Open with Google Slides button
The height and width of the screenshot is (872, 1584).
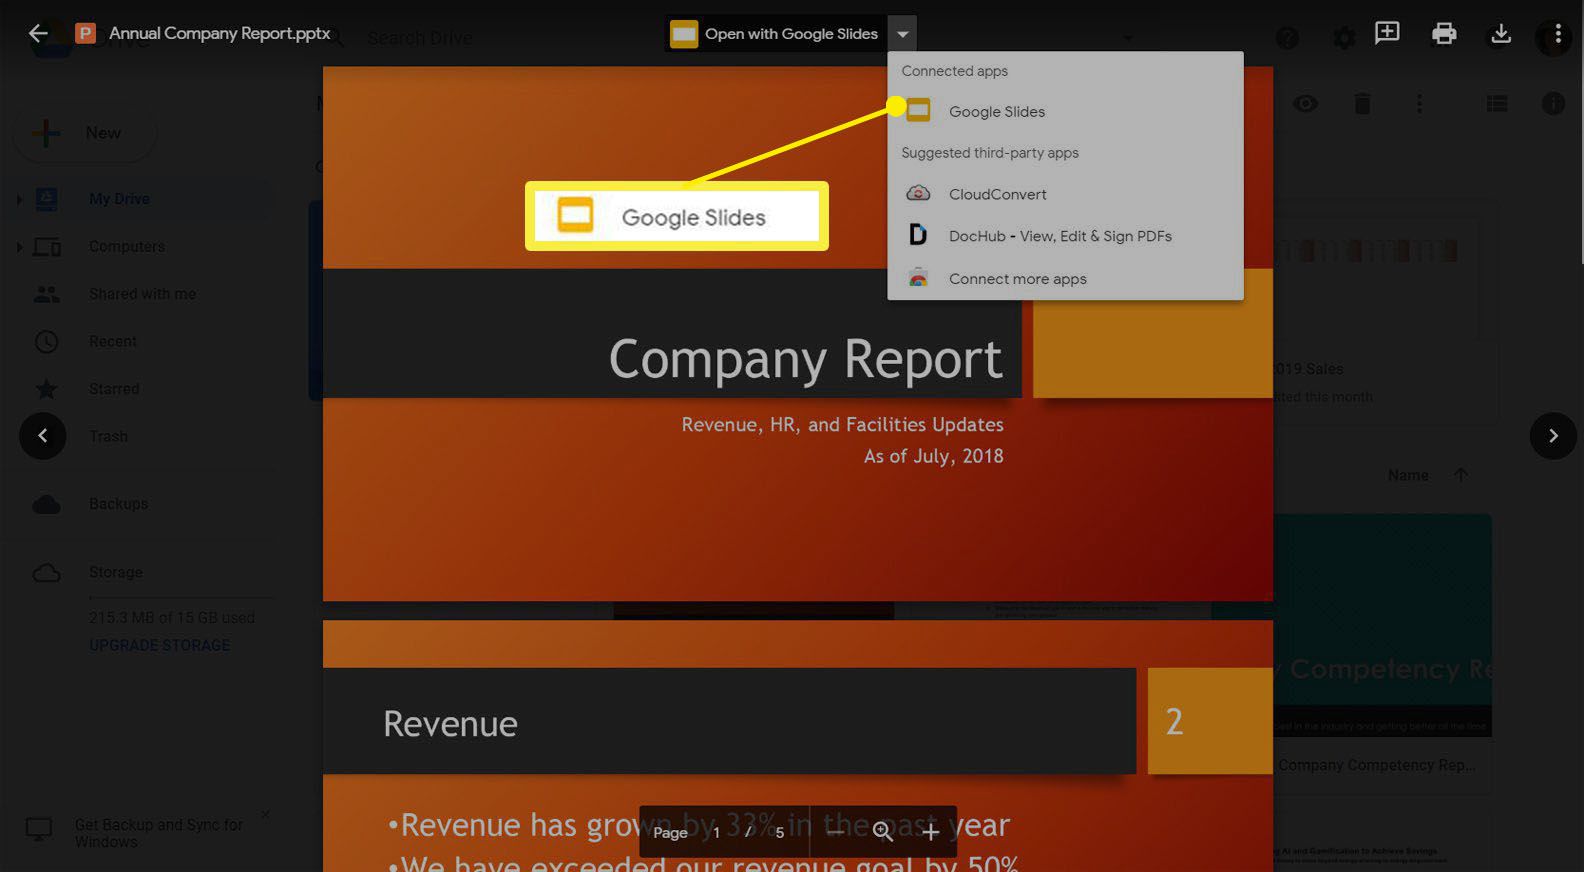(x=775, y=34)
